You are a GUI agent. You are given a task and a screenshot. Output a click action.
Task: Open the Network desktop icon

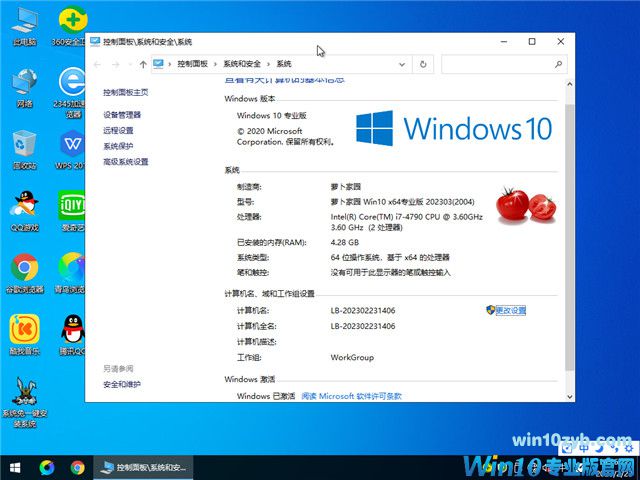click(25, 88)
